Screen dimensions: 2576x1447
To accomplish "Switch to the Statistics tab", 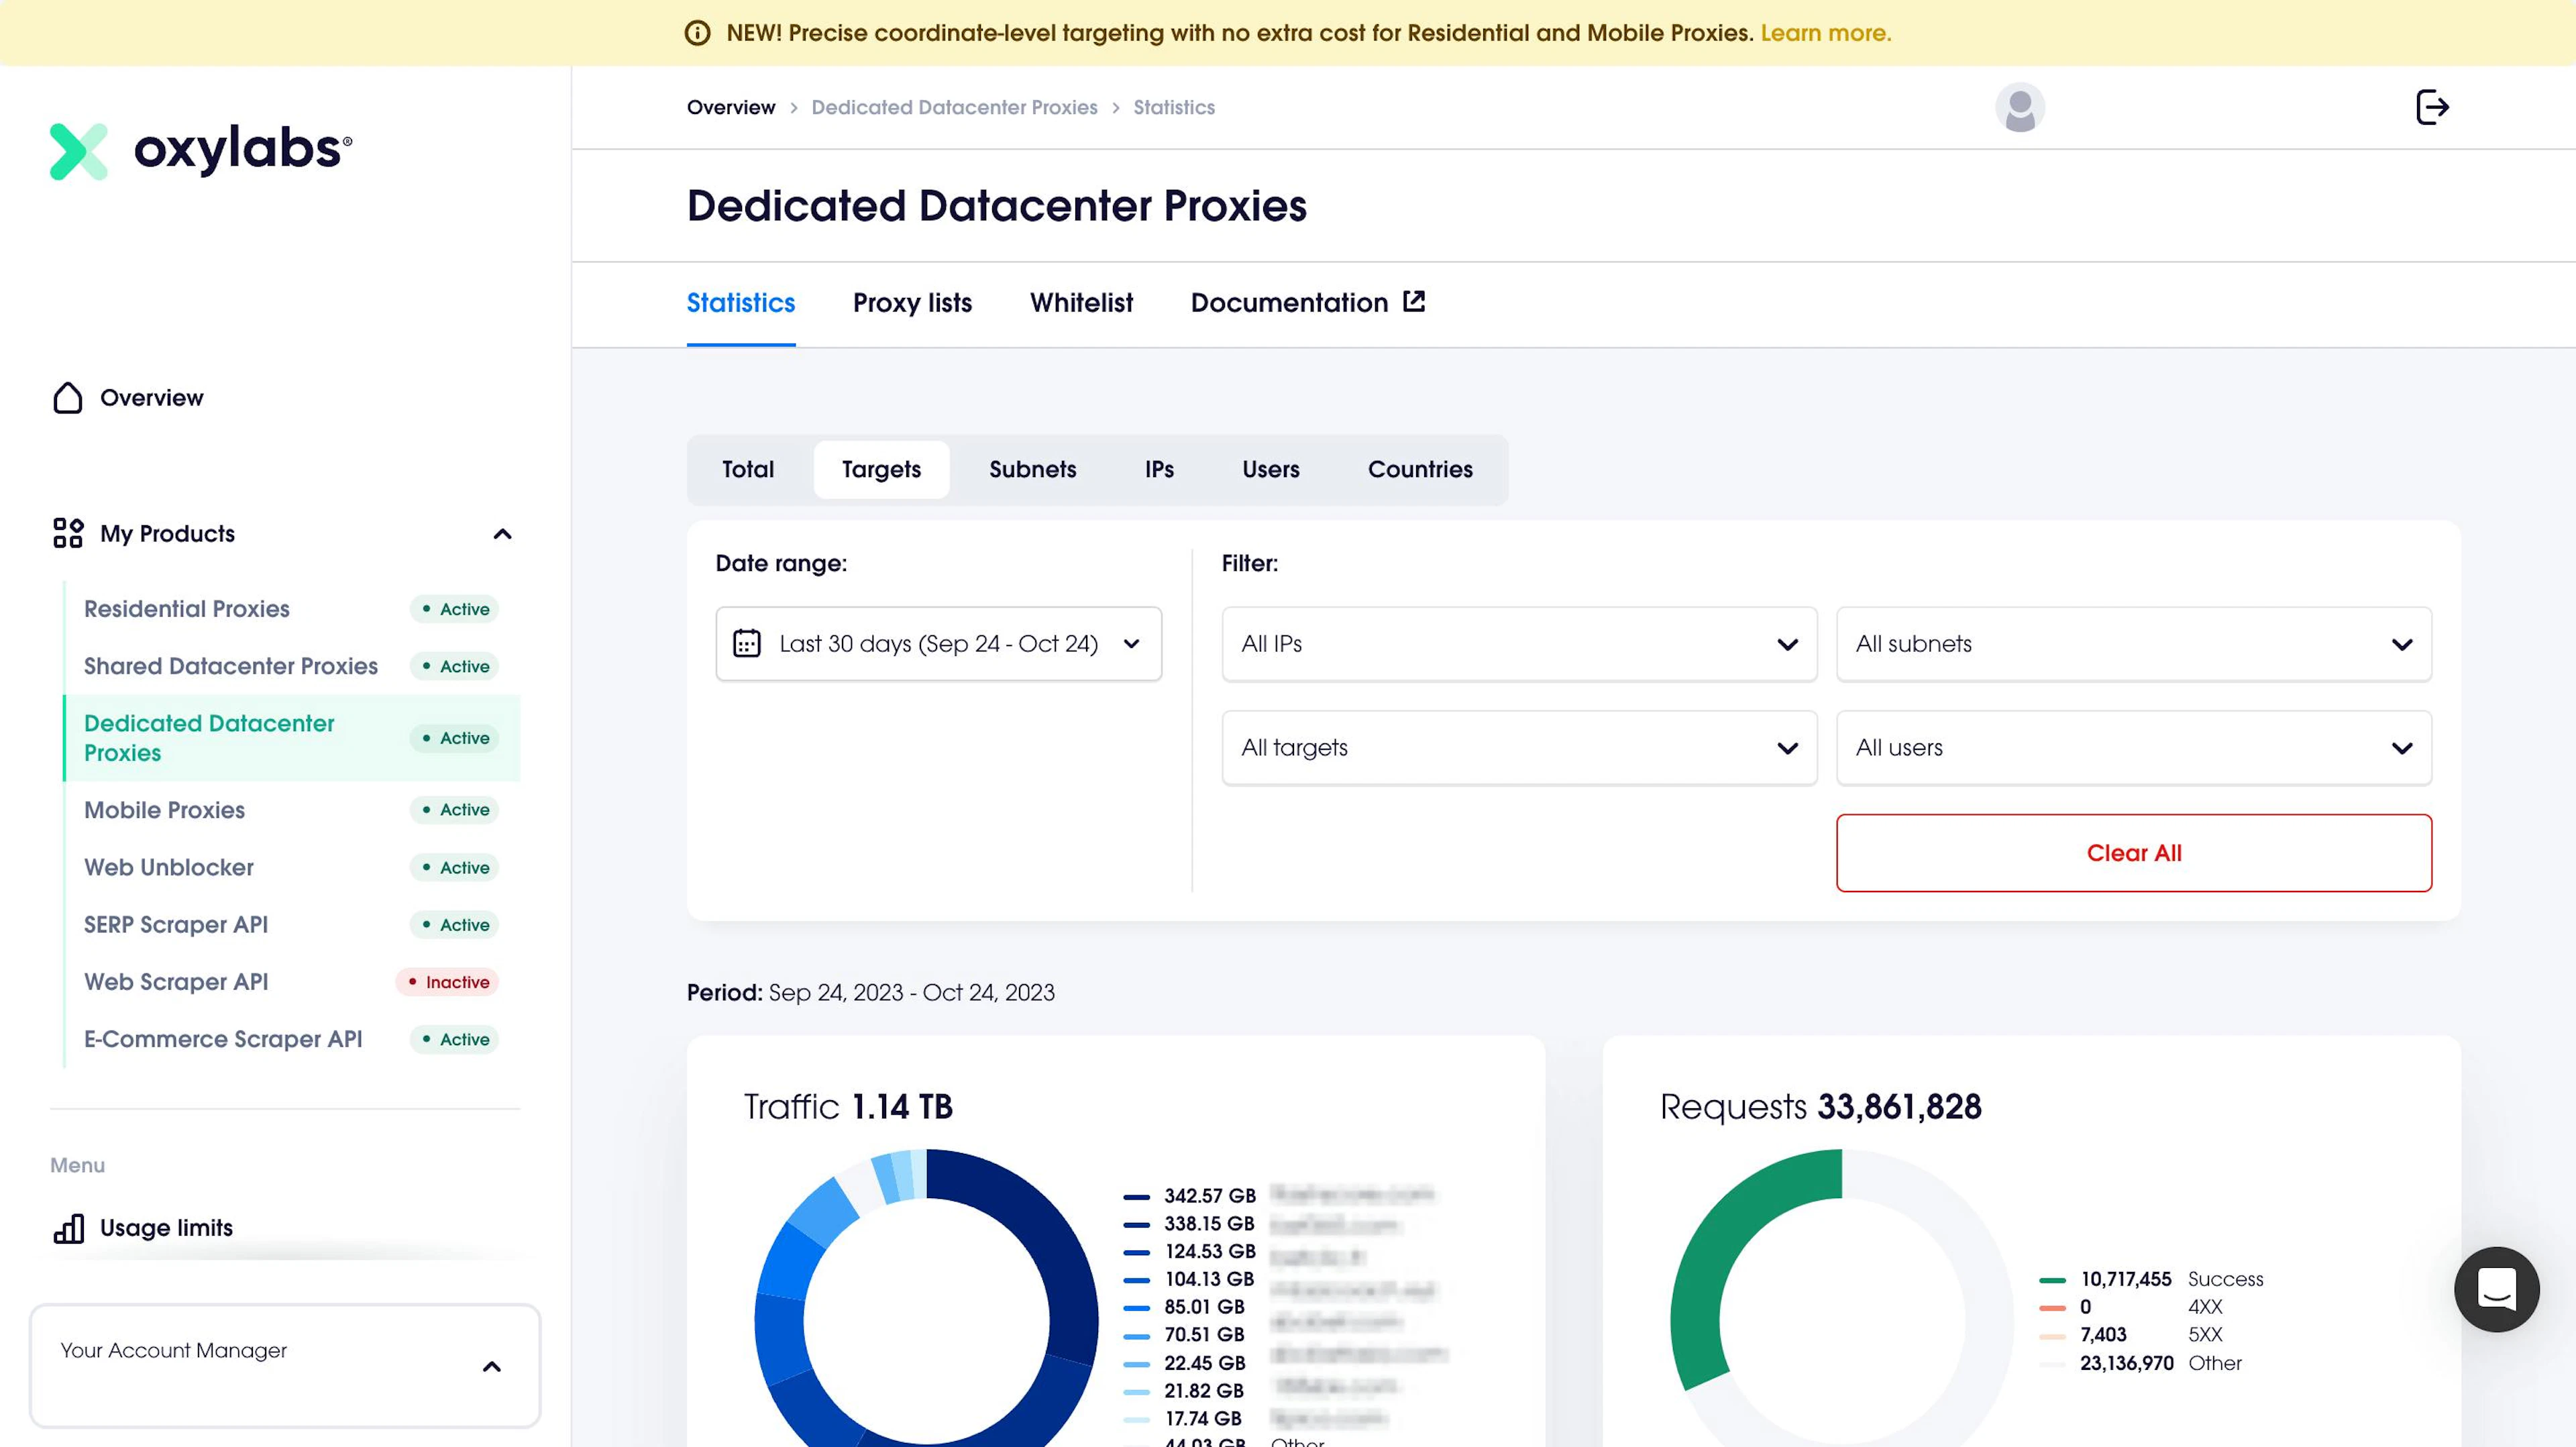I will pyautogui.click(x=741, y=303).
